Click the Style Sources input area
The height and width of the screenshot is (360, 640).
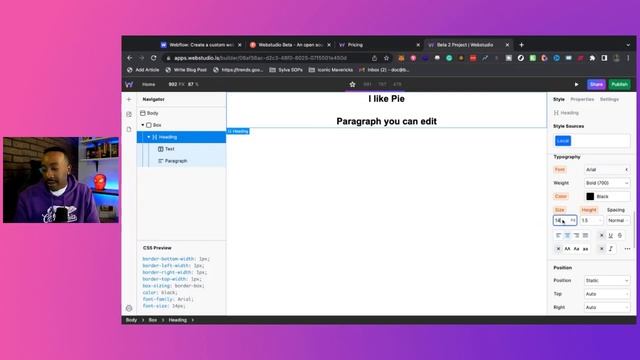click(x=592, y=141)
